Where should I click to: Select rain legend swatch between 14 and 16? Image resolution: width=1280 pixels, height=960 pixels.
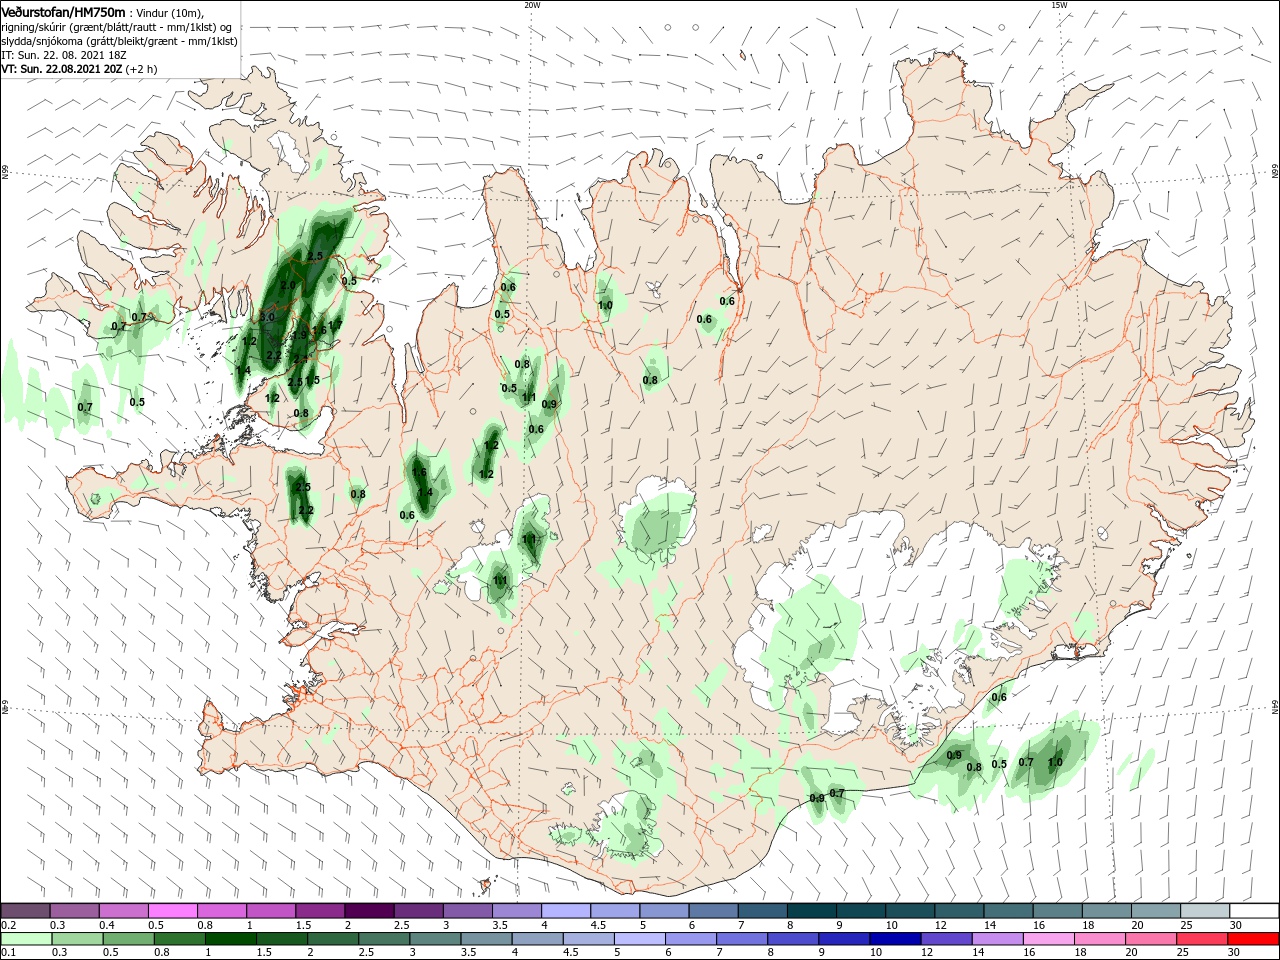[1000, 939]
